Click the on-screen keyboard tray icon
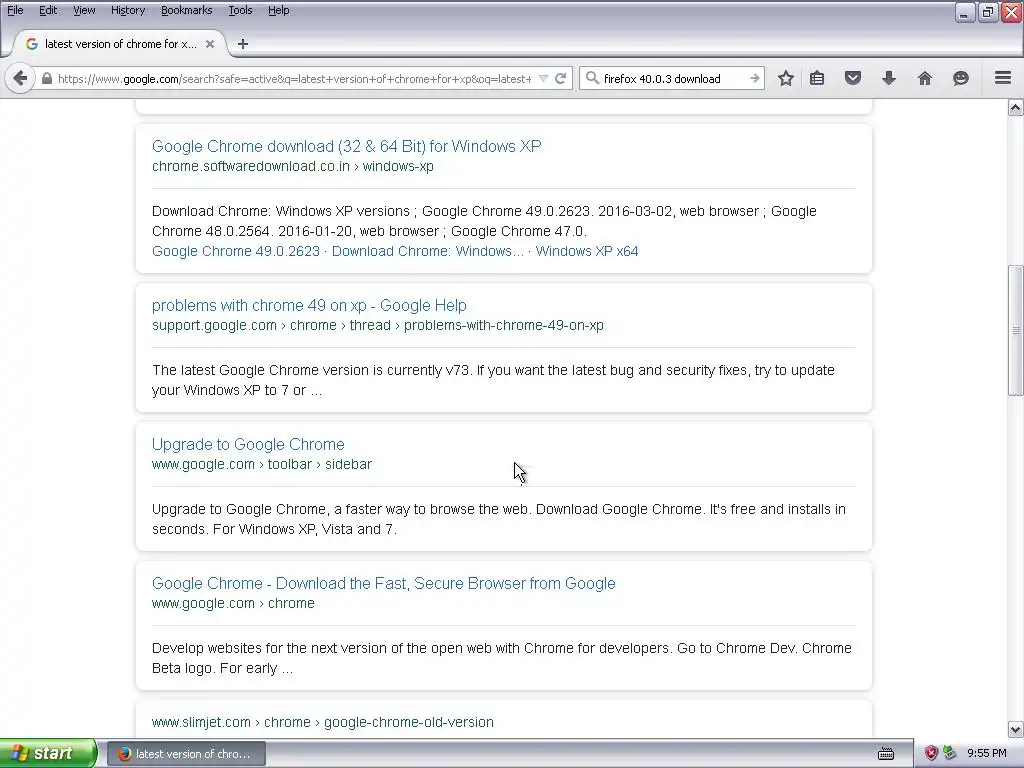Image resolution: width=1024 pixels, height=768 pixels. click(886, 754)
